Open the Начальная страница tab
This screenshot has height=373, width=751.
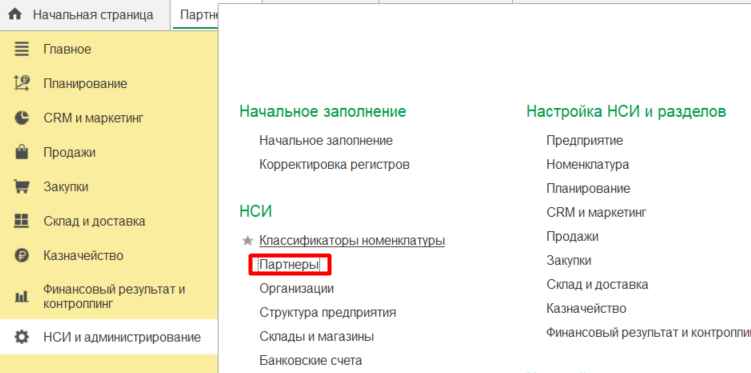click(93, 14)
